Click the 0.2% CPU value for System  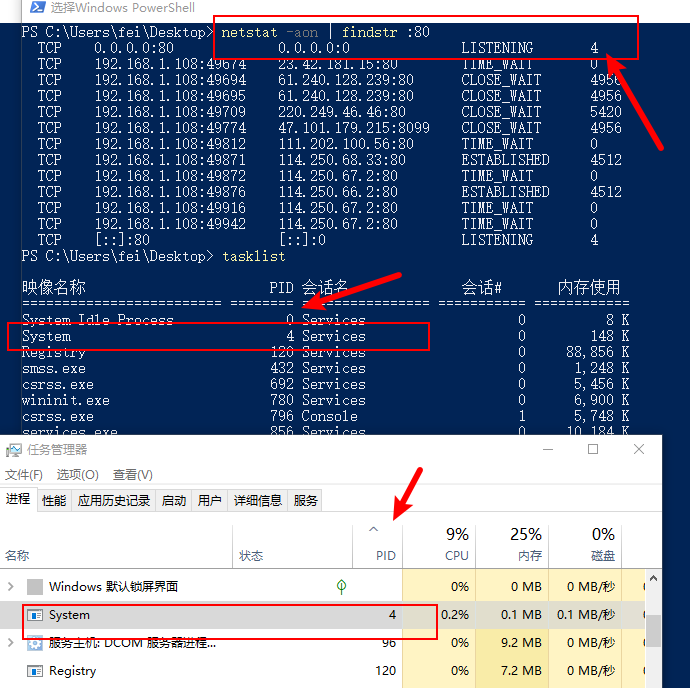click(455, 615)
